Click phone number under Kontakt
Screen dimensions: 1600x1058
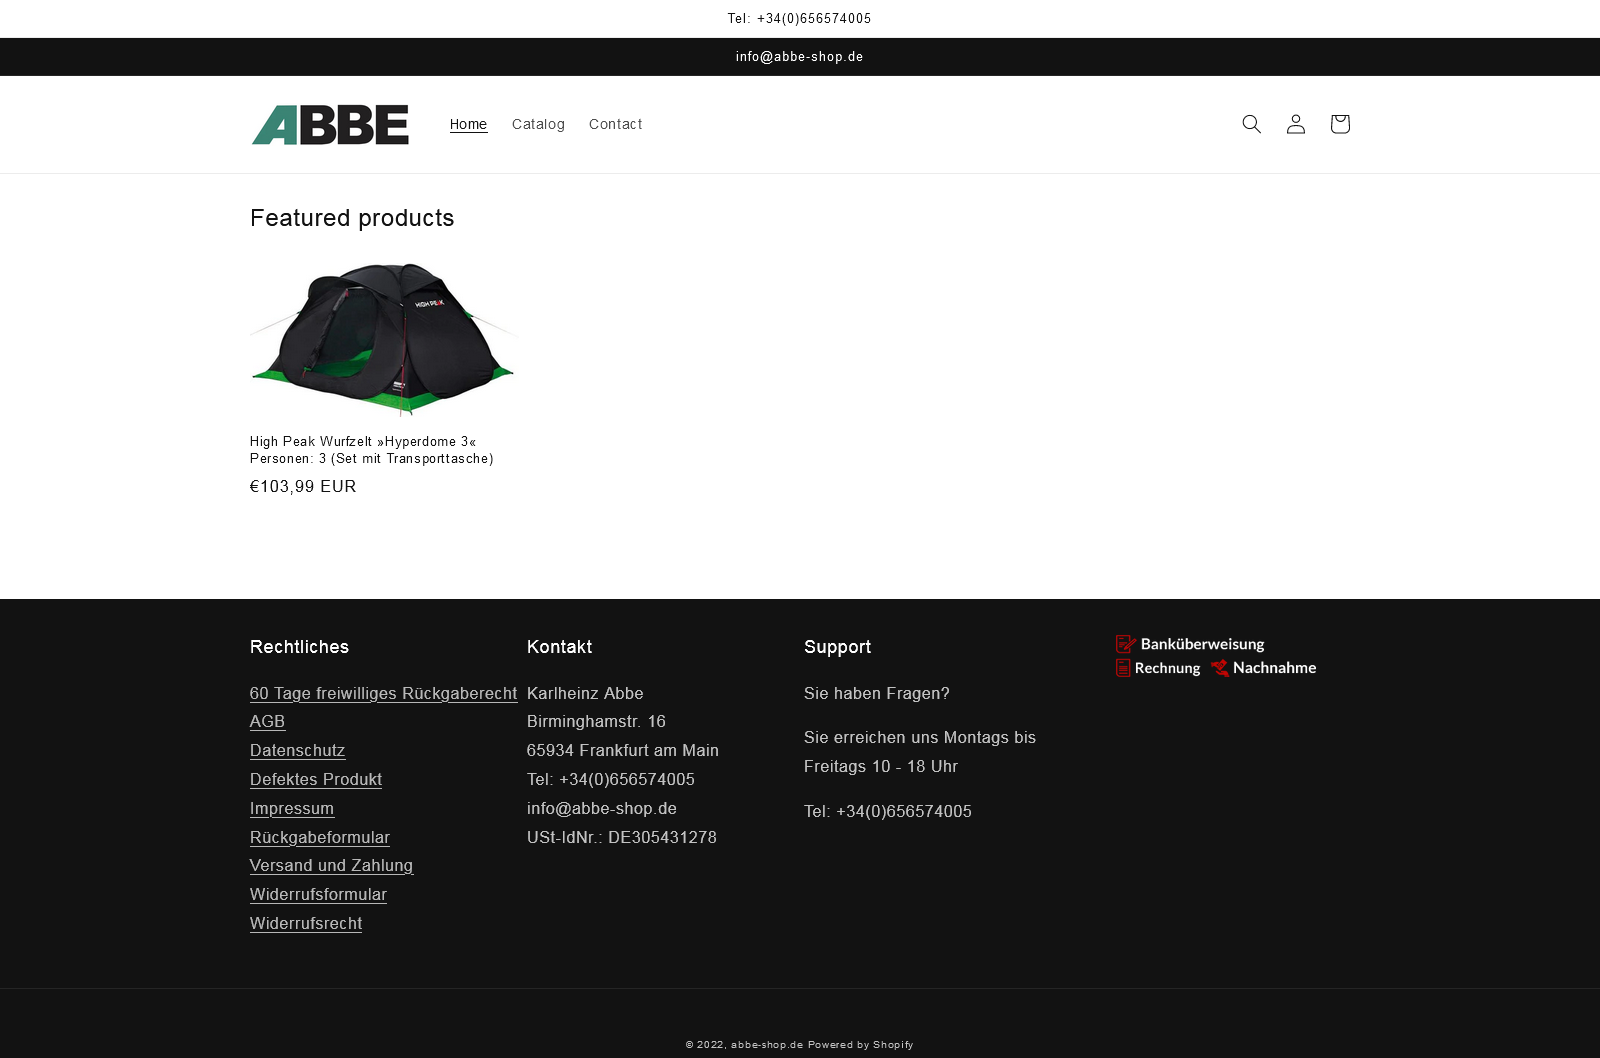click(x=611, y=780)
